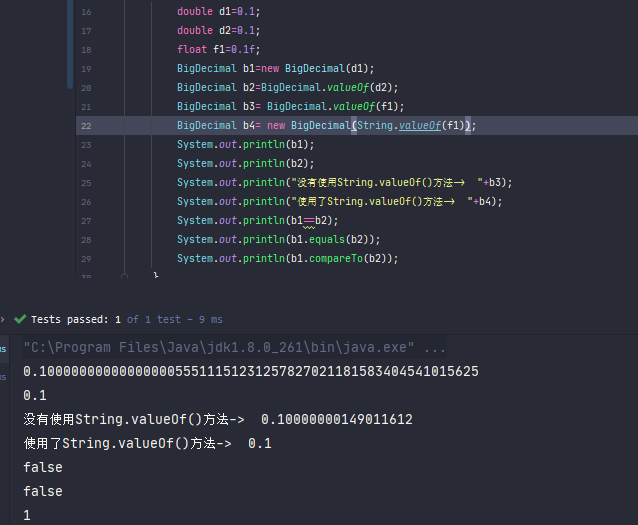Click the "Tests passed: 1 of 1 test" status text
This screenshot has width=638, height=525.
[106, 319]
